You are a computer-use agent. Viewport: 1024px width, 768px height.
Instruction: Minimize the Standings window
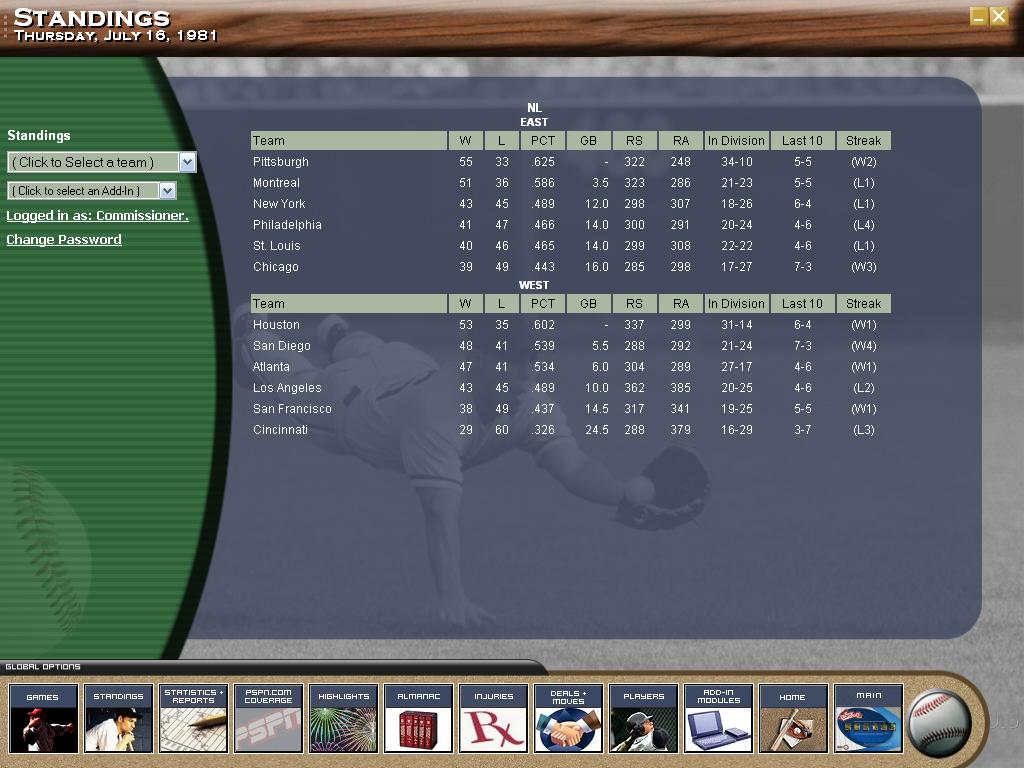click(x=978, y=16)
